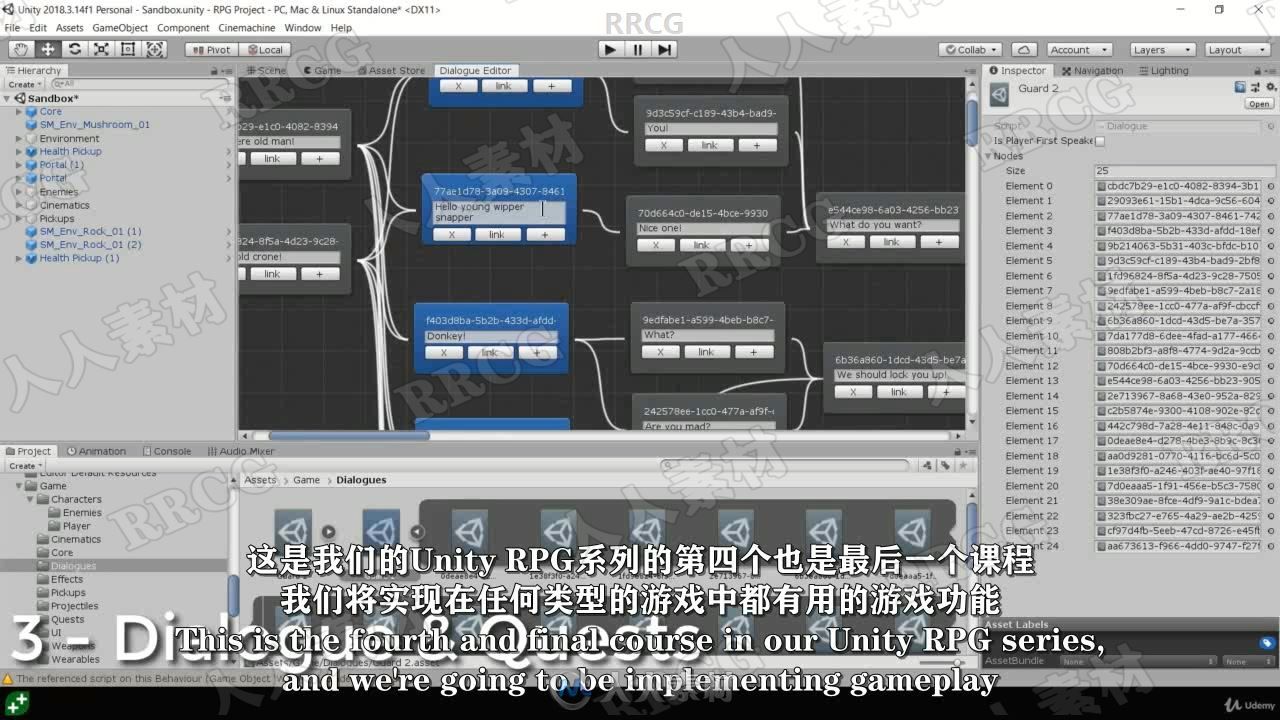Click the asset labels blue tag icon

[x=1266, y=643]
